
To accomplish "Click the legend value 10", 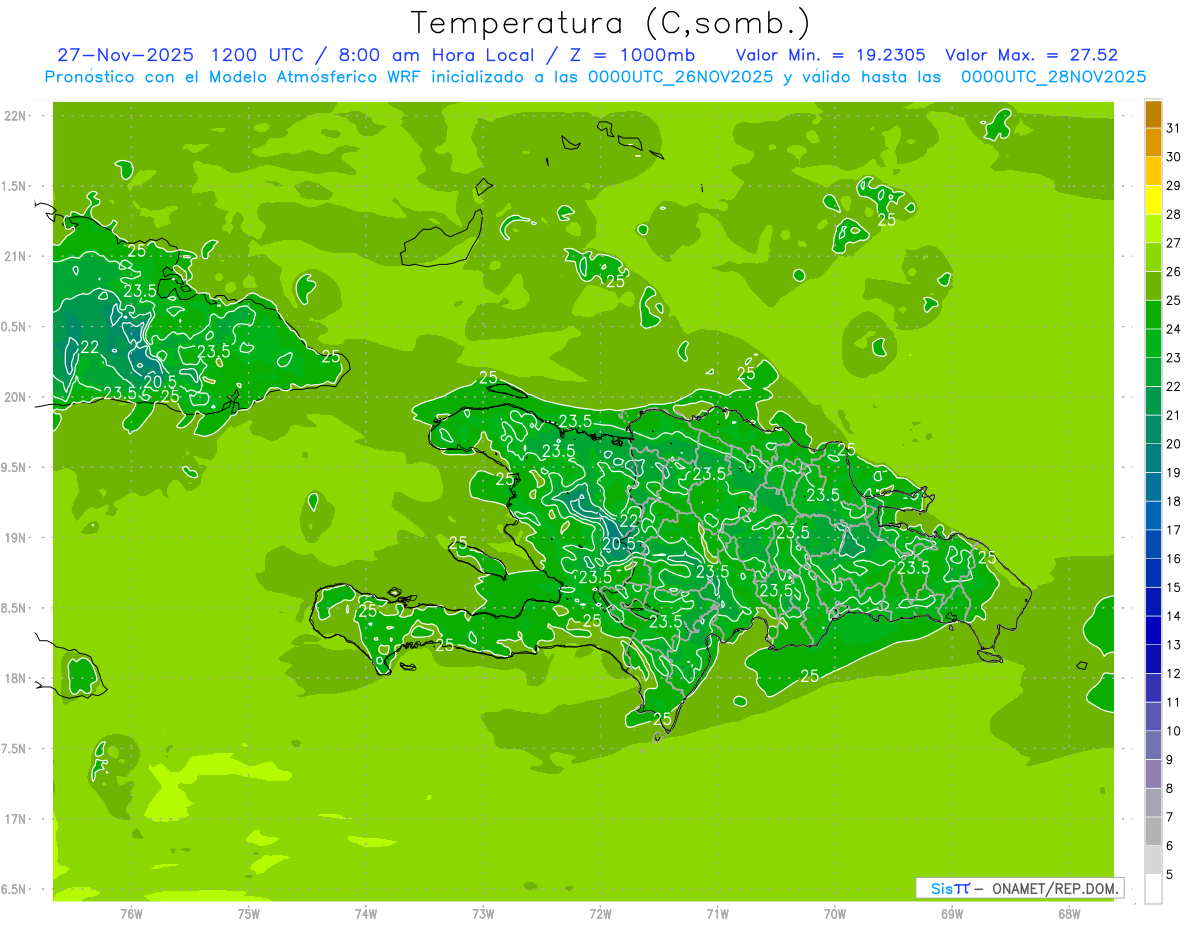I will click(1173, 731).
